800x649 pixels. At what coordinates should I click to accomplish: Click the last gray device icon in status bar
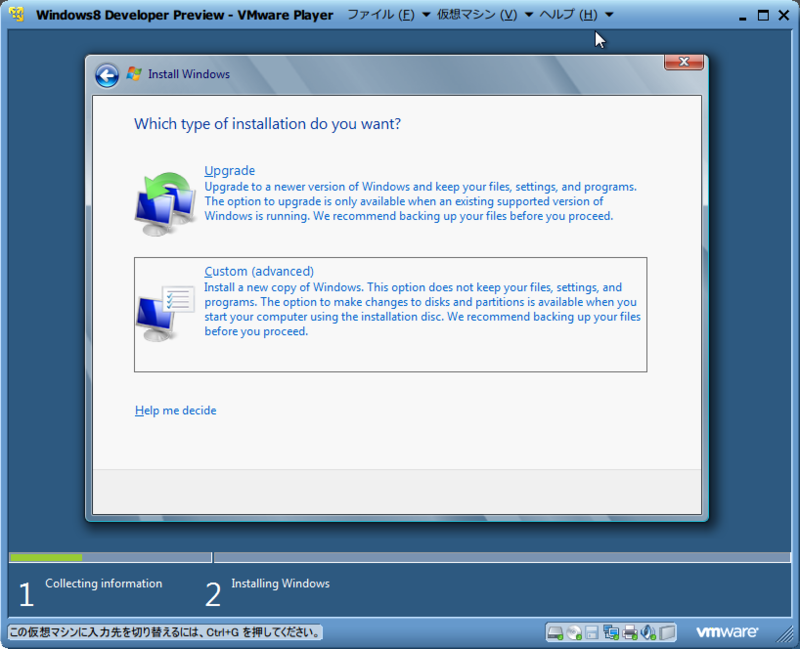coord(667,633)
